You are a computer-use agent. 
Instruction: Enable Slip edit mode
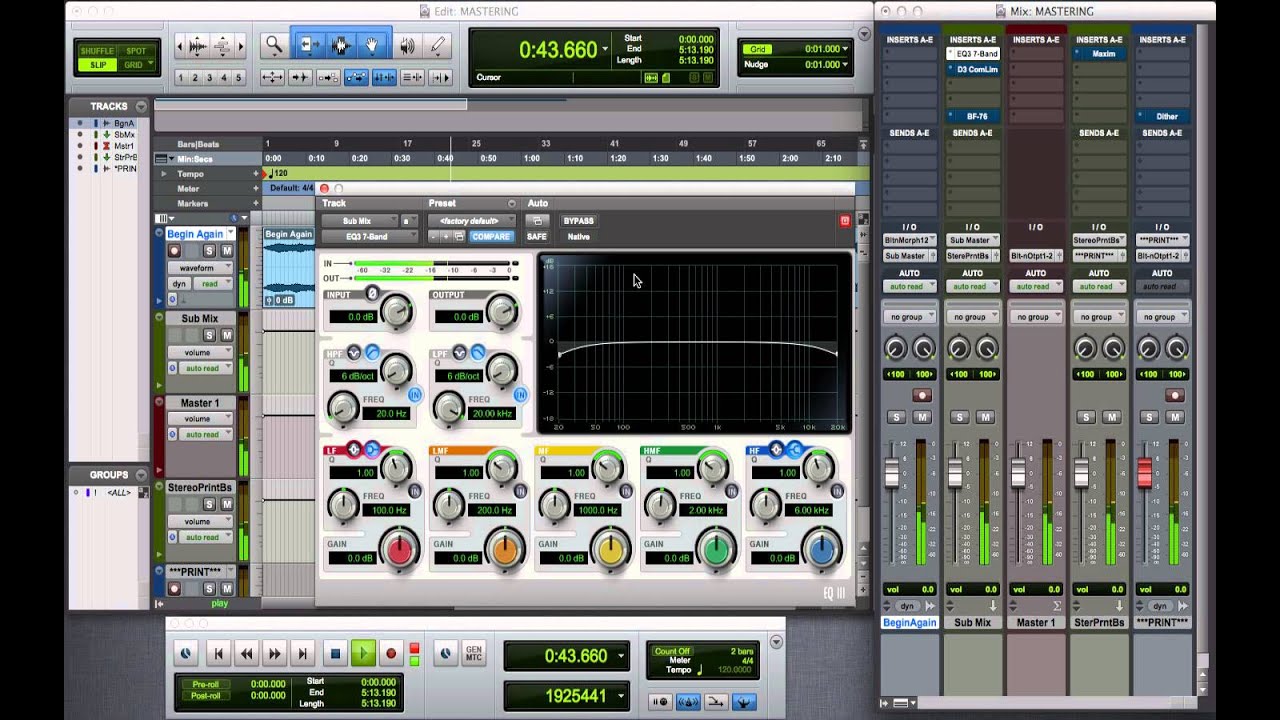coord(98,65)
